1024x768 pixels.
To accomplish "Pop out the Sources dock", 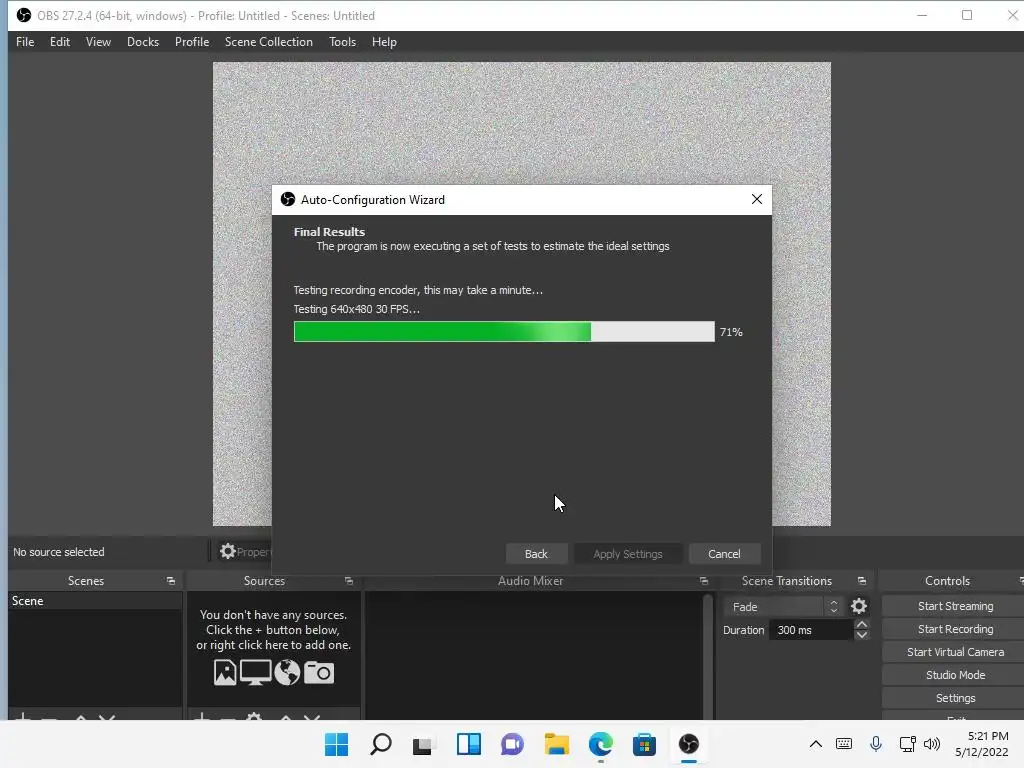I will click(349, 581).
